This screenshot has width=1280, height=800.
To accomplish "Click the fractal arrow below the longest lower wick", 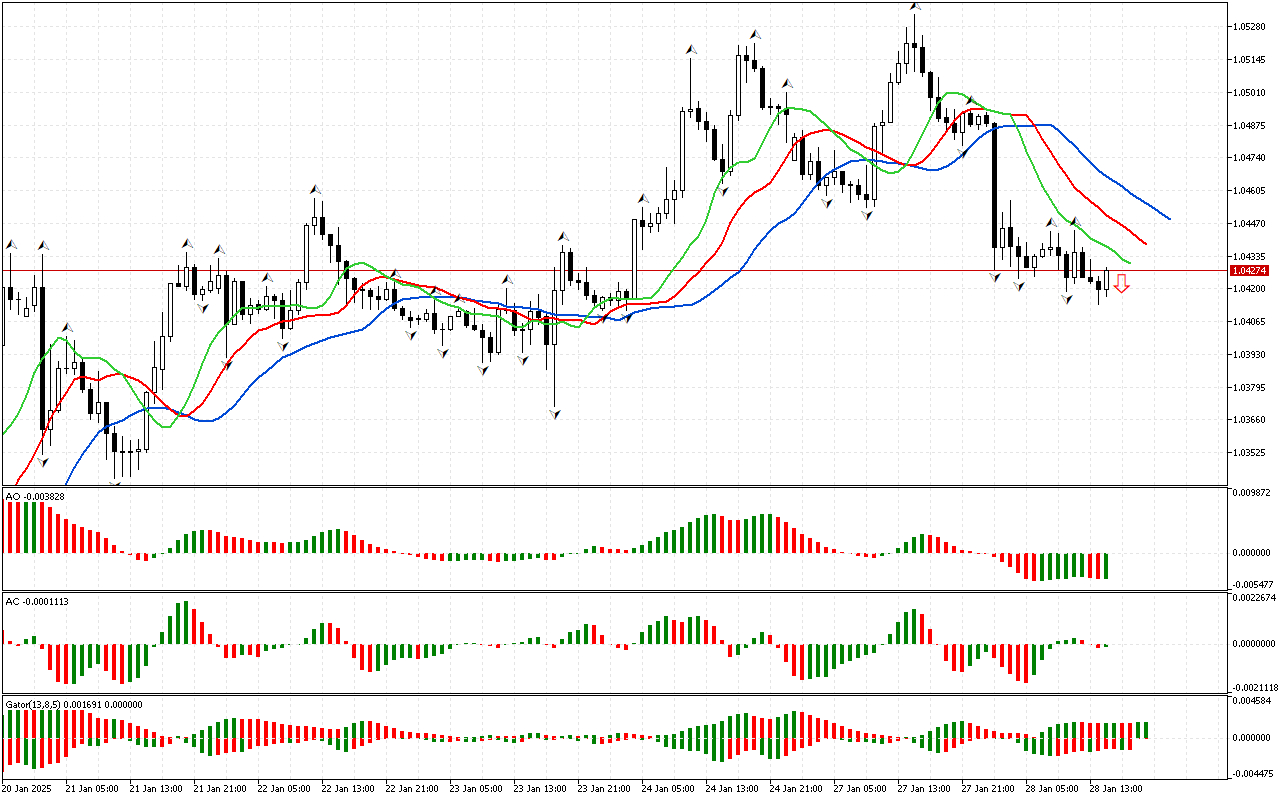I will pyautogui.click(x=553, y=412).
